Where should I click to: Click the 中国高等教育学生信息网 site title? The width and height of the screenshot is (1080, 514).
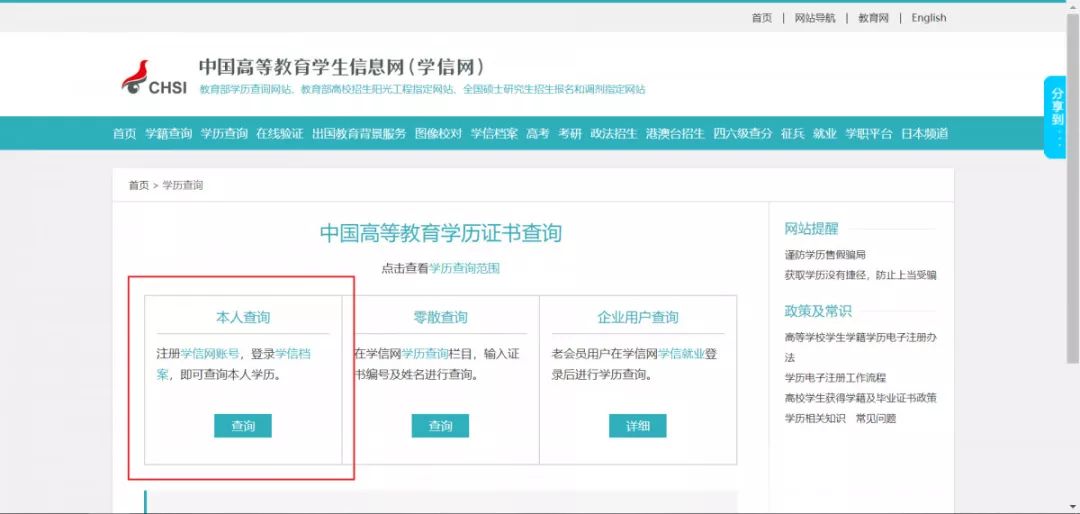342,67
